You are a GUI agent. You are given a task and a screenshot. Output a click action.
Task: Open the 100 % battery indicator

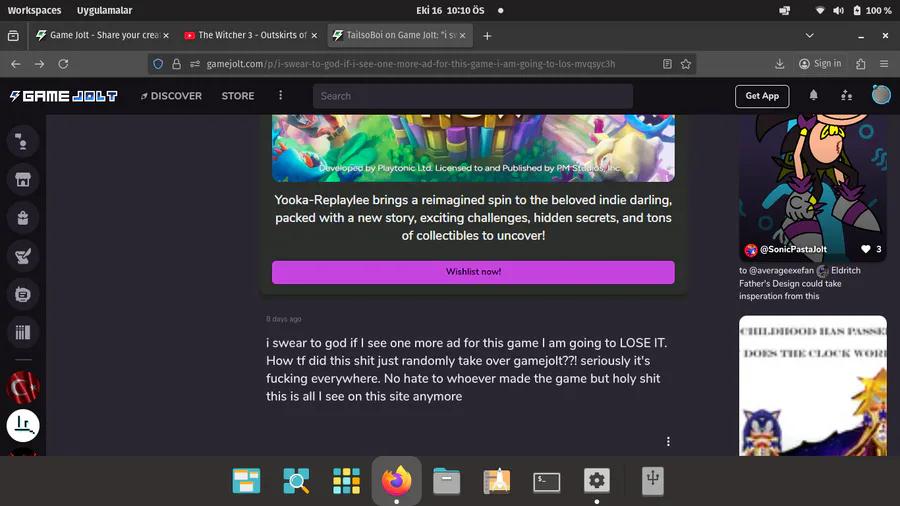click(872, 10)
